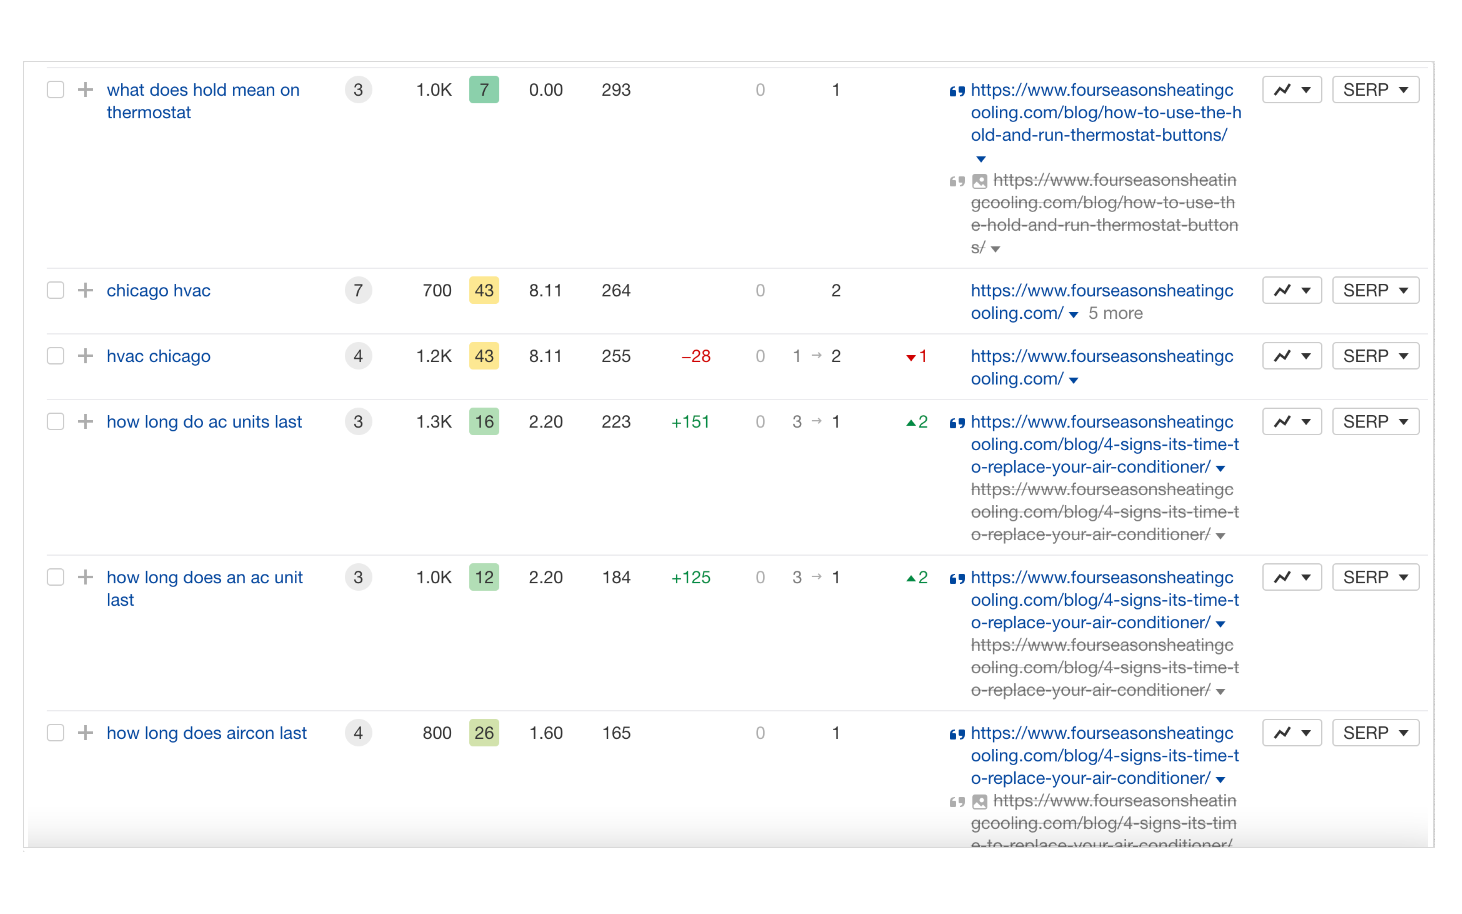Open the hold-and-run-thermostat-buttons blog URL
Screen dimensions: 1462x914
1106,112
